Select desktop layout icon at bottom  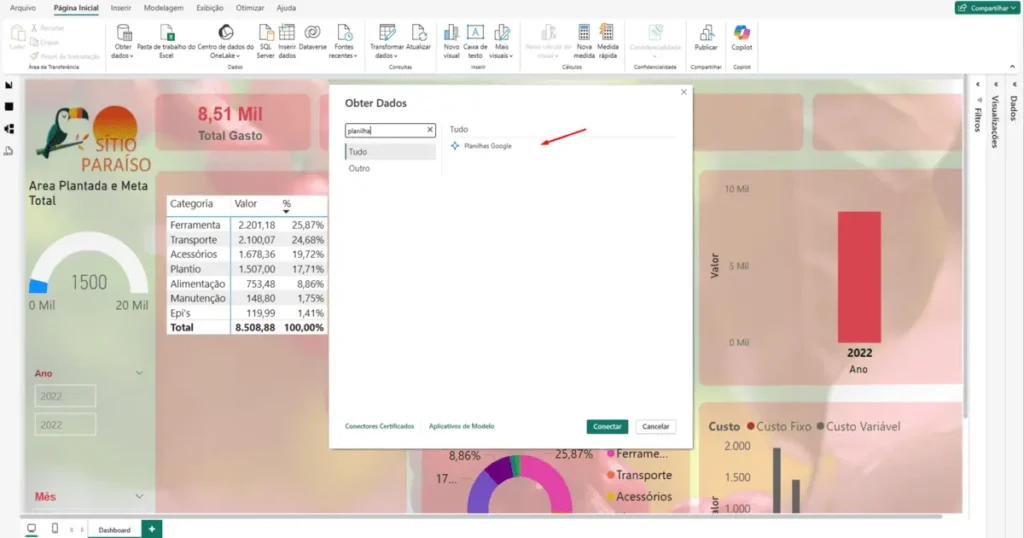31,528
